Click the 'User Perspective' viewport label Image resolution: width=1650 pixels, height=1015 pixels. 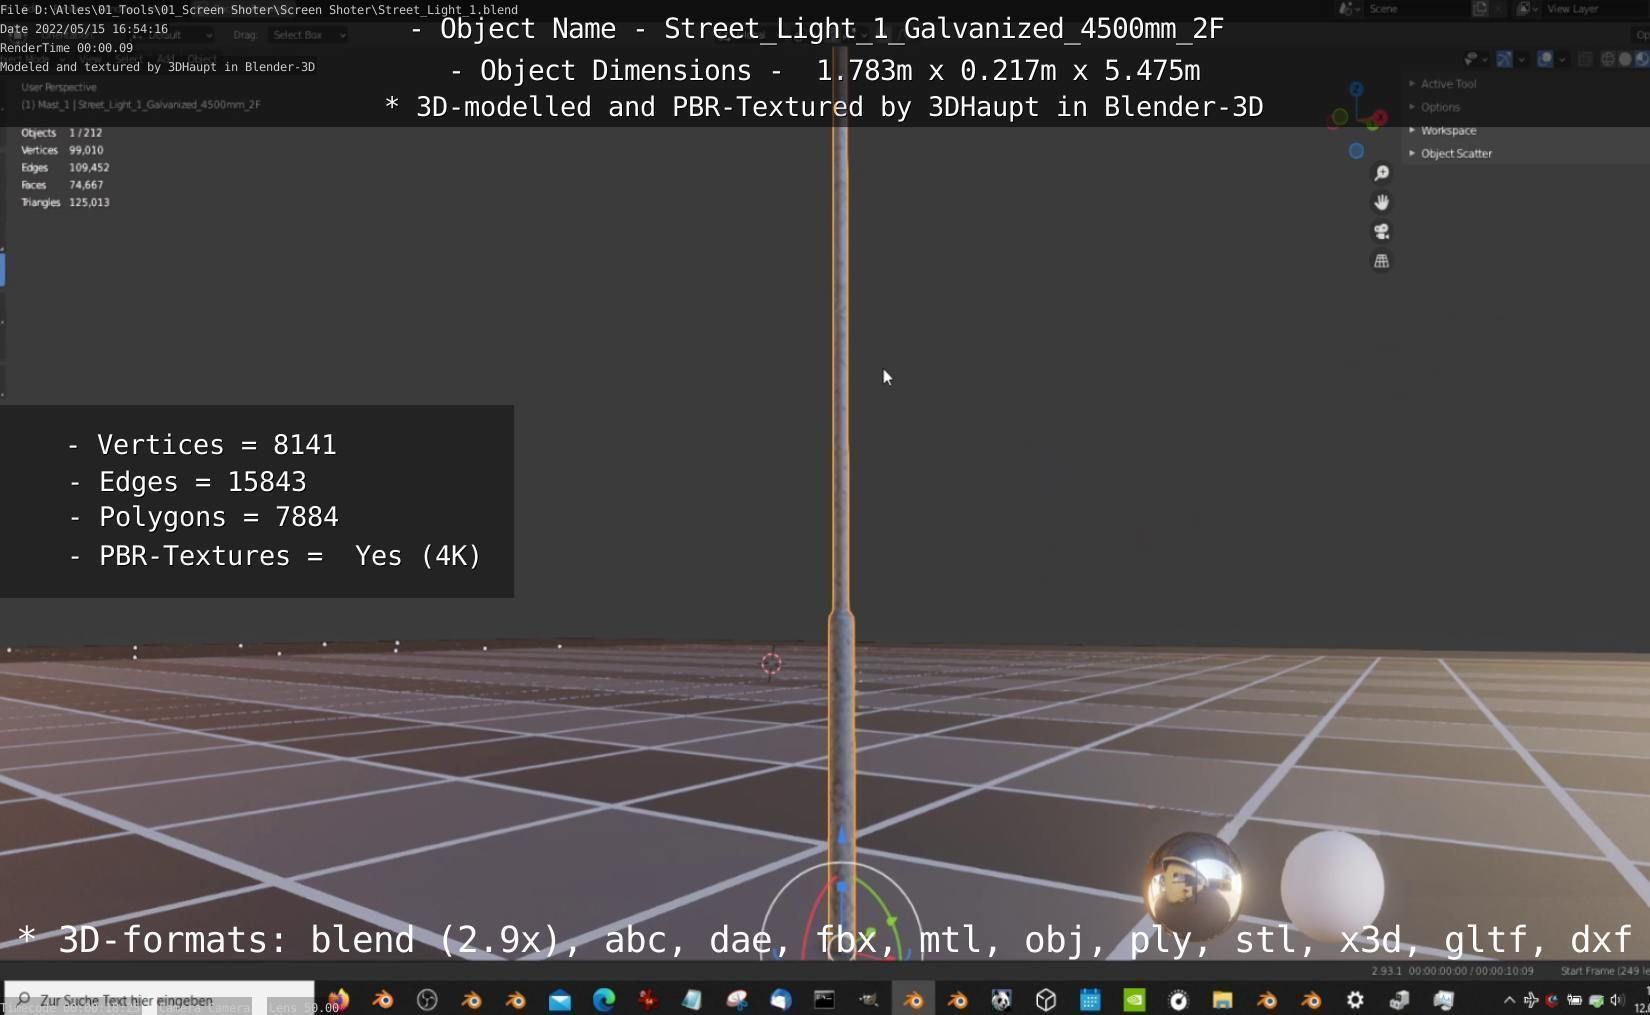coord(59,88)
